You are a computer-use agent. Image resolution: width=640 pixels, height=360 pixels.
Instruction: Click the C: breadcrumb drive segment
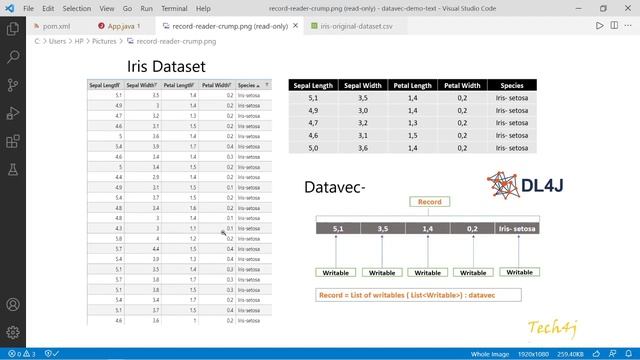pos(37,41)
